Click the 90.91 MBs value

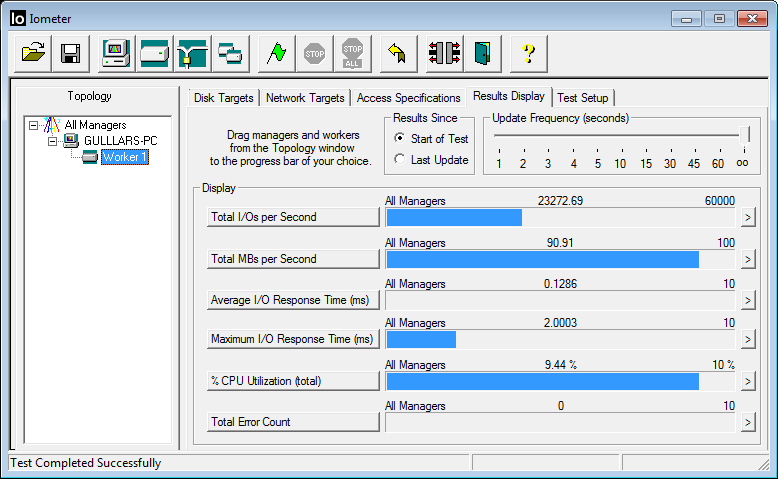[x=560, y=243]
